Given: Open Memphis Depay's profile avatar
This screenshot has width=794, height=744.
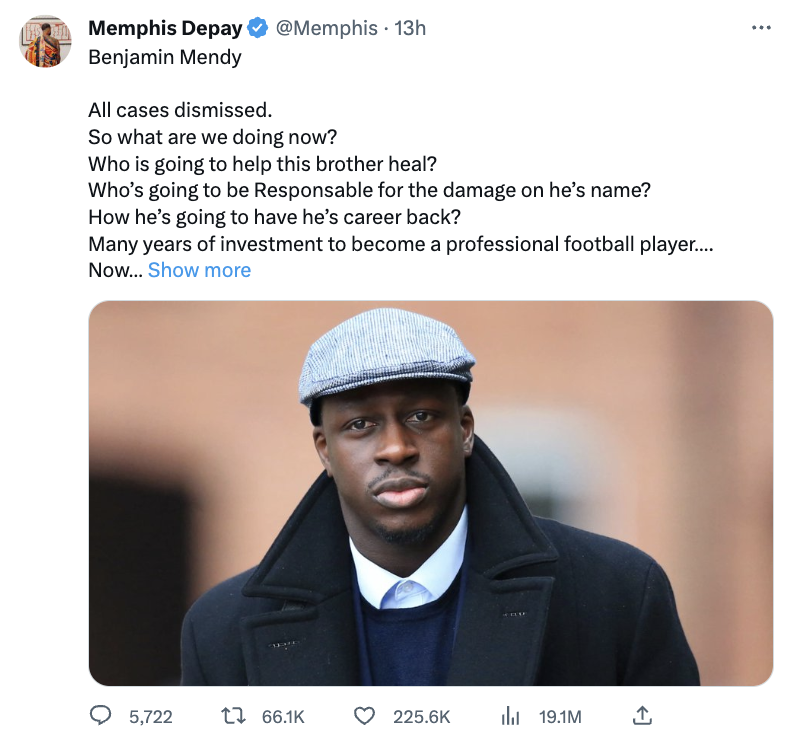Looking at the screenshot, I should click(x=46, y=42).
